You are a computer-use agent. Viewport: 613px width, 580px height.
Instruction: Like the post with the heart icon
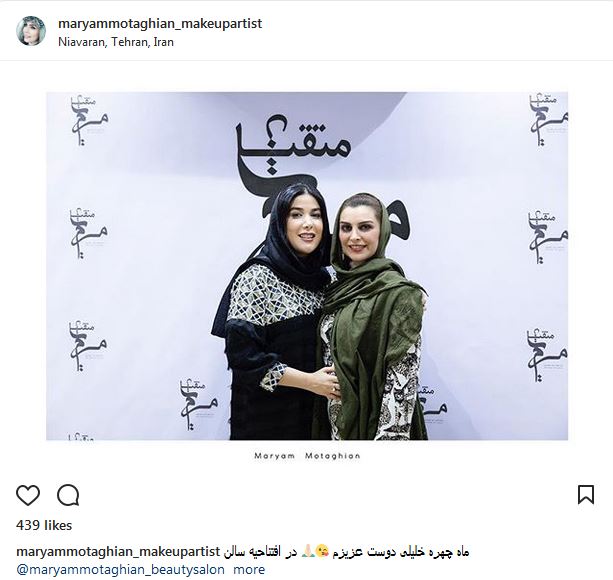(x=28, y=495)
